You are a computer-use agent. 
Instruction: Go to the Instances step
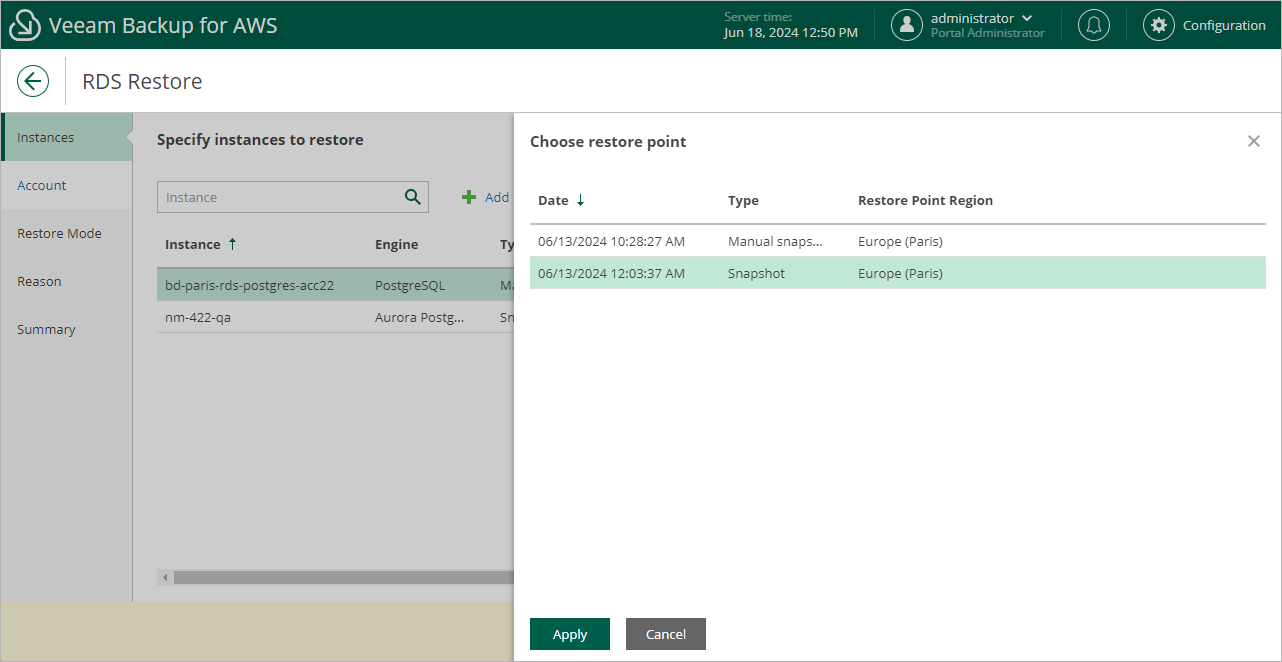[x=67, y=137]
